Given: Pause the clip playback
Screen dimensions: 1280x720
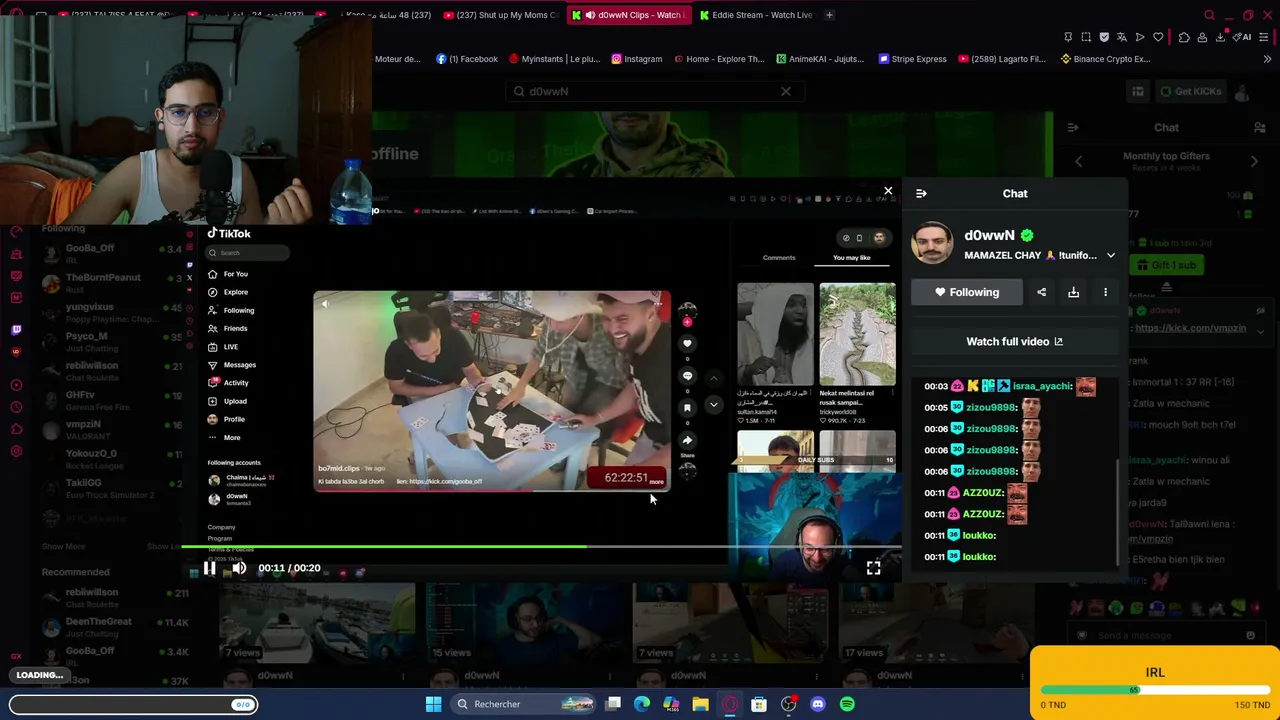Looking at the screenshot, I should 210,568.
